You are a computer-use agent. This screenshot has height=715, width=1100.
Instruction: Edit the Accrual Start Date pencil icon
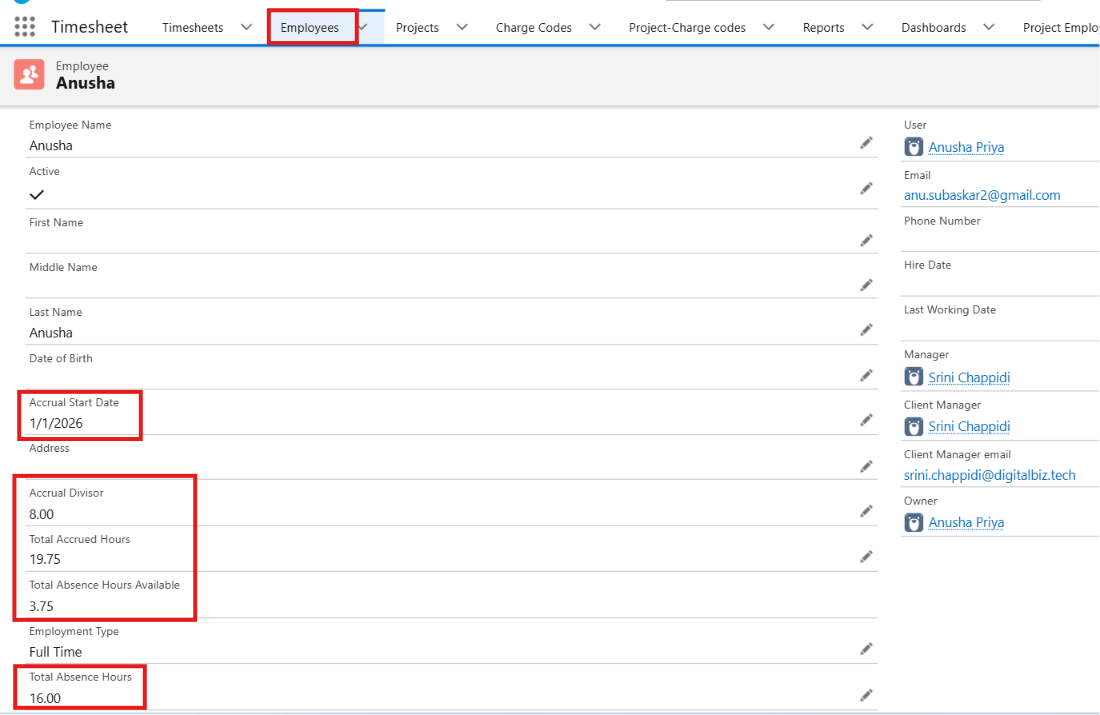click(866, 420)
